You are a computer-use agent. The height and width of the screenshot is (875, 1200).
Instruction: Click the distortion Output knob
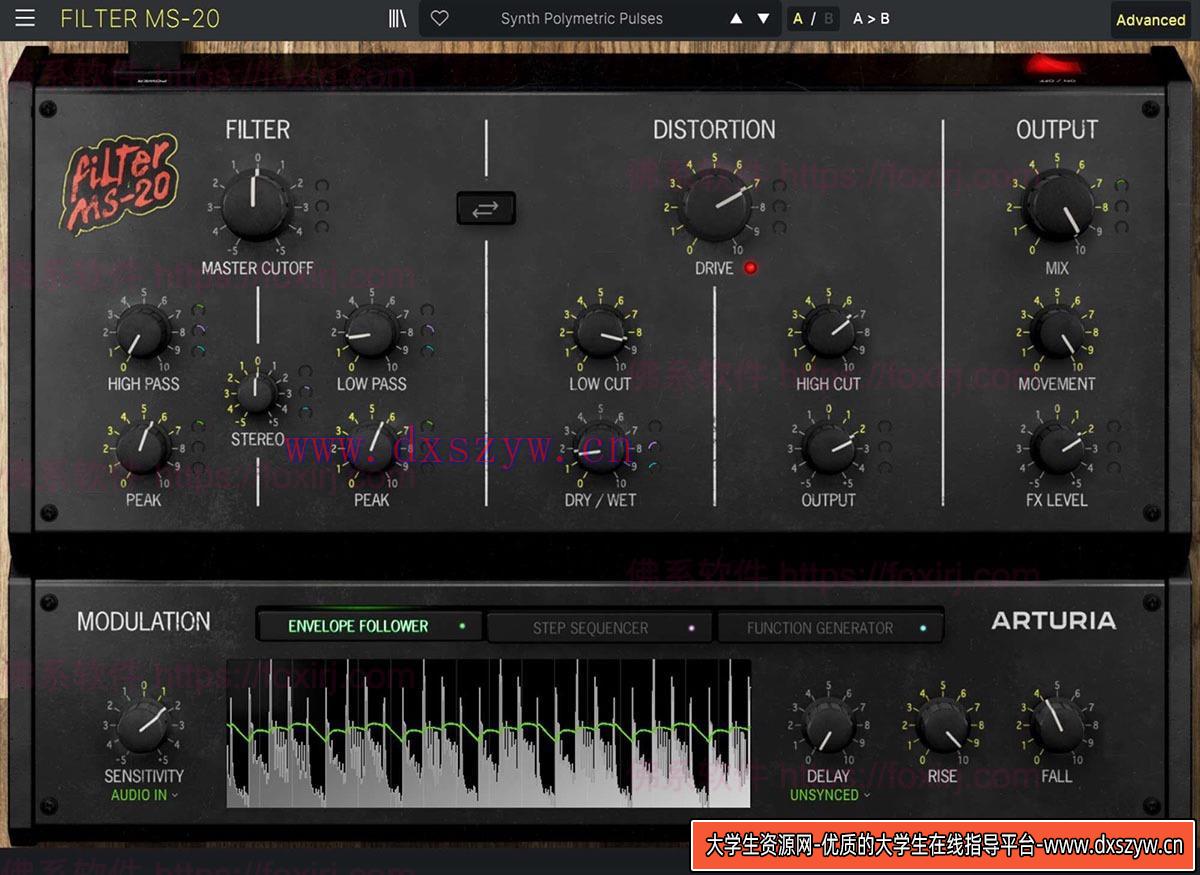pyautogui.click(x=829, y=448)
